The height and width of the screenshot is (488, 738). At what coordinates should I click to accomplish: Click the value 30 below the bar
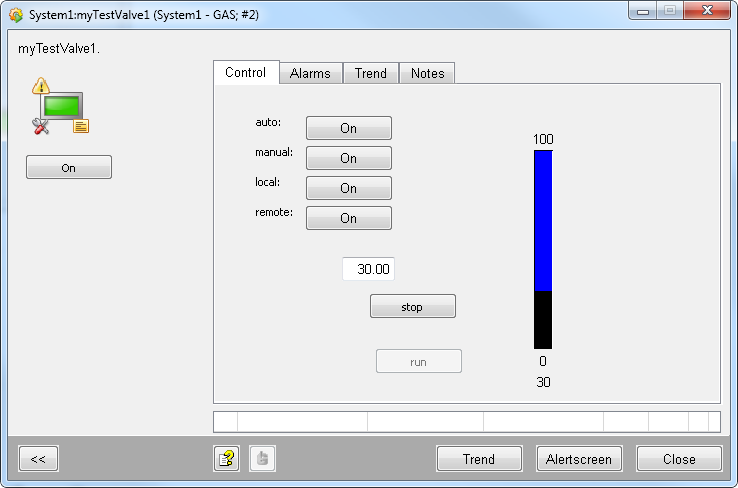tap(543, 382)
